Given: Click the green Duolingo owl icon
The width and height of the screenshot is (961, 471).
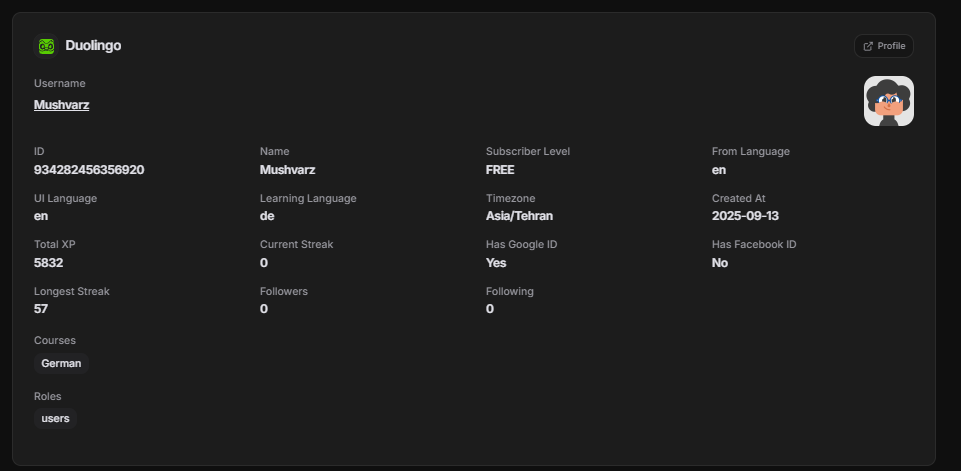Looking at the screenshot, I should point(46,46).
